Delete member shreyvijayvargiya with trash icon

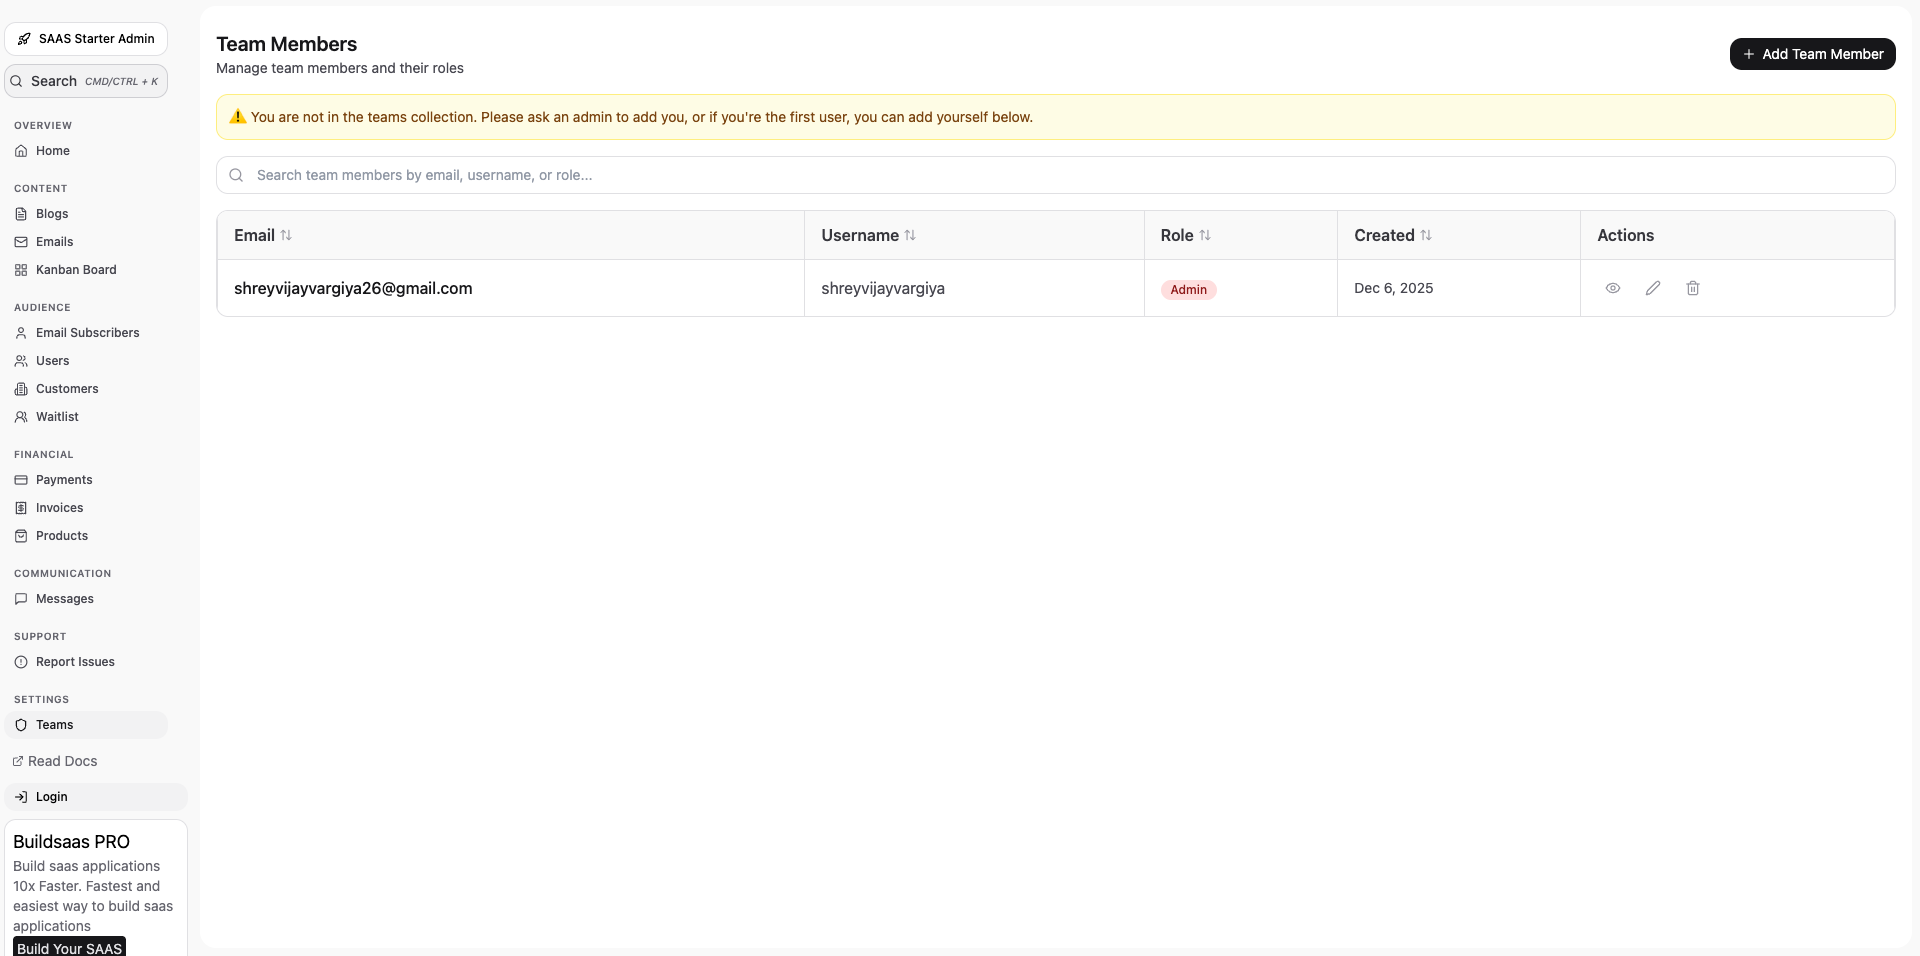click(x=1693, y=288)
